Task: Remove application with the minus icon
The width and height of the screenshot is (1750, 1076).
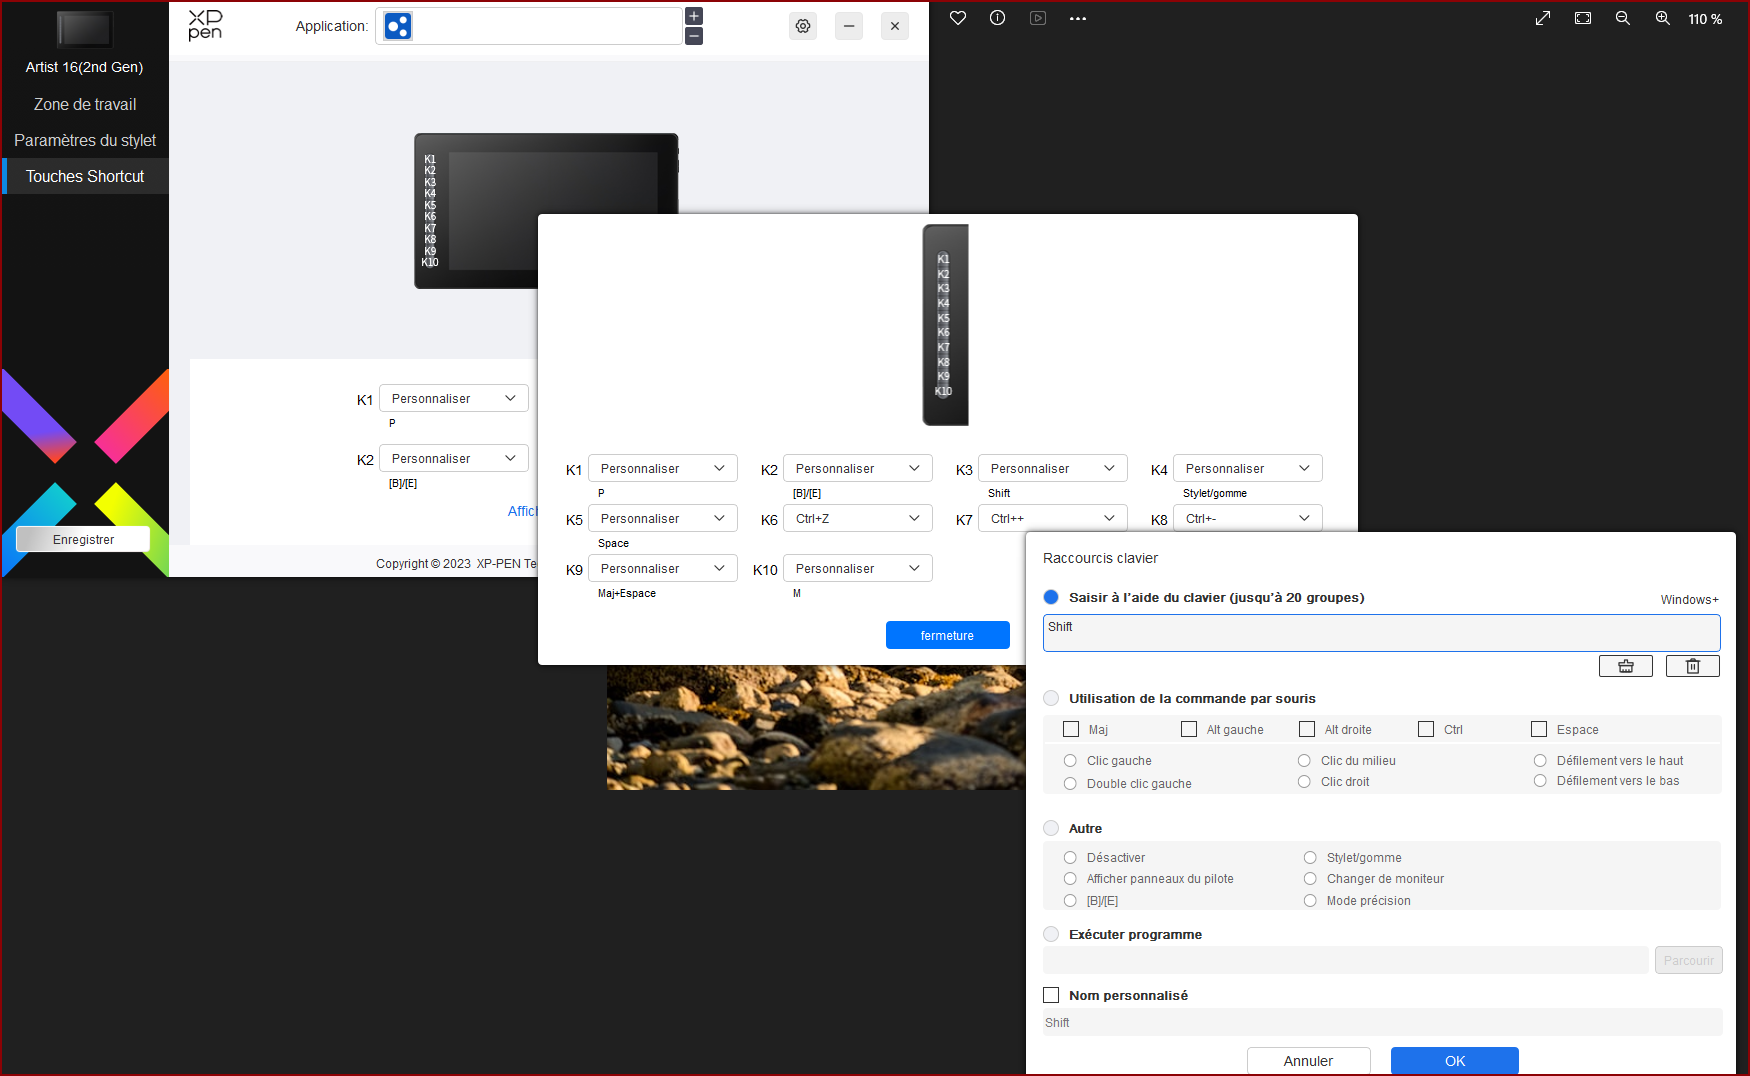Action: click(694, 36)
